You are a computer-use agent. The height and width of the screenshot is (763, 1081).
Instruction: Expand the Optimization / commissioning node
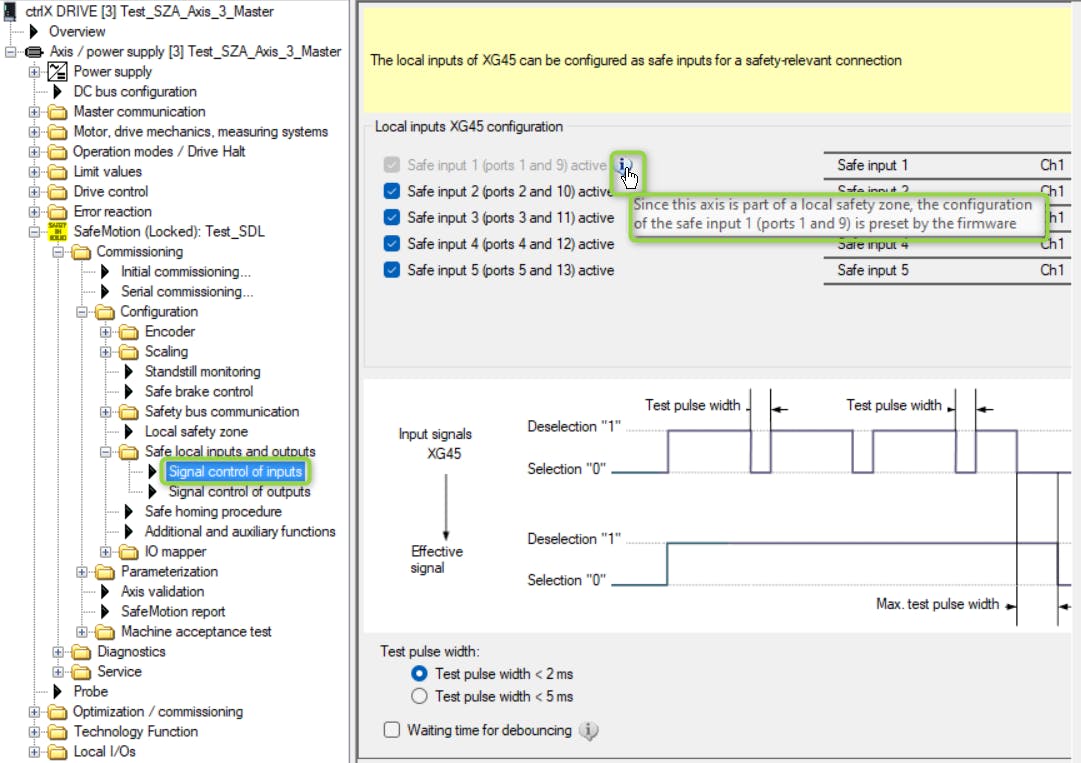click(x=34, y=711)
